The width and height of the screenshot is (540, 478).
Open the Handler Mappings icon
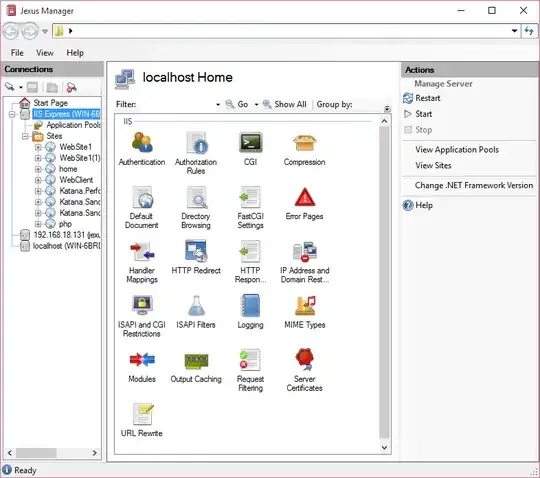142,251
